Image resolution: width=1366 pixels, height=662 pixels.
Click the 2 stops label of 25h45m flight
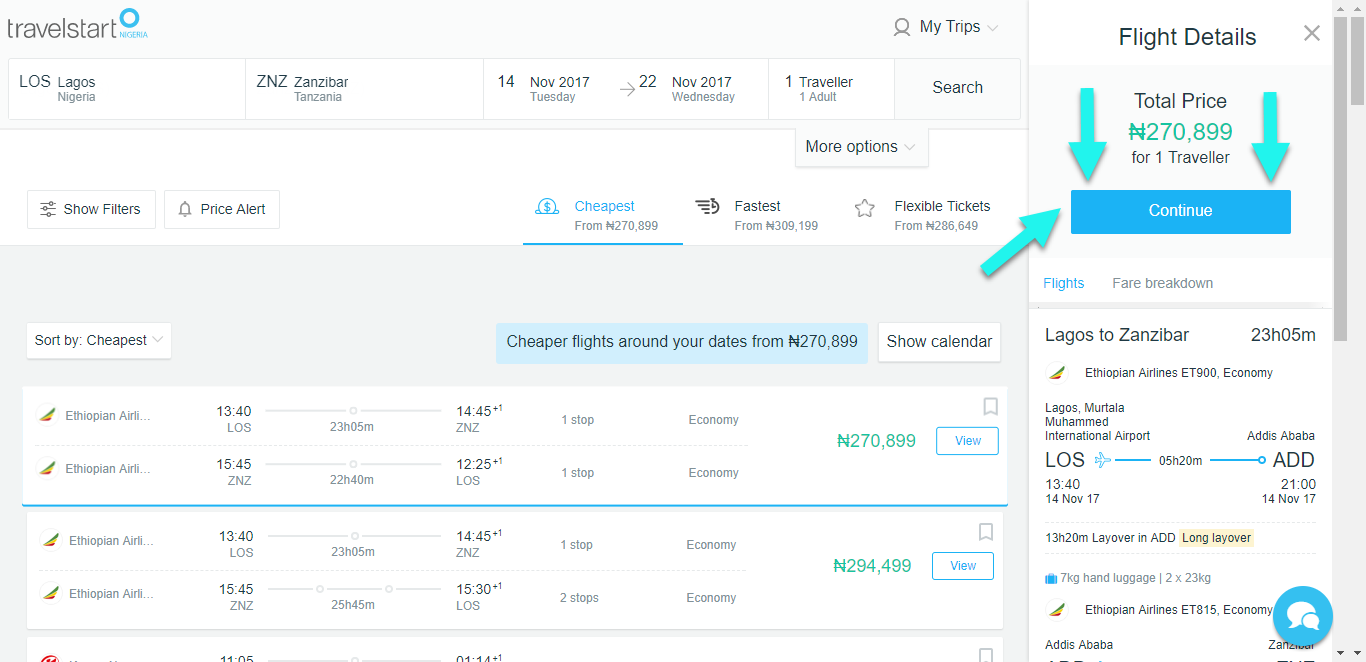point(579,598)
